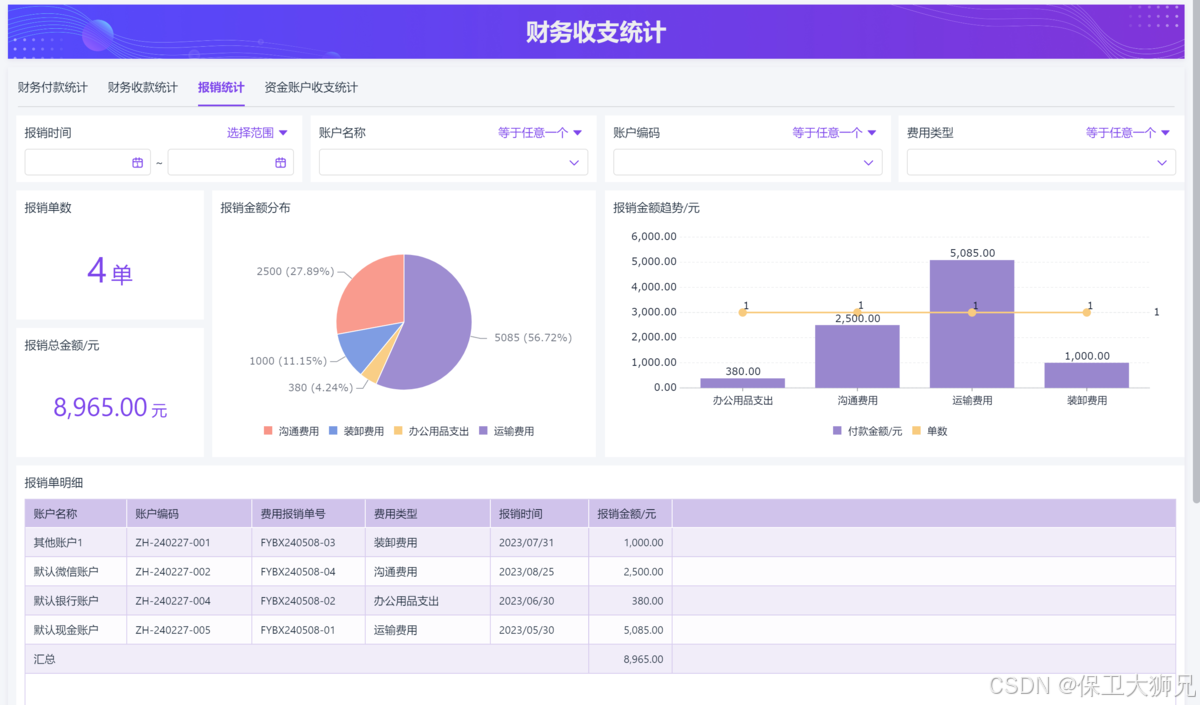Image resolution: width=1200 pixels, height=705 pixels.
Task: Click the 报销时间 column header in table
Action: (540, 514)
